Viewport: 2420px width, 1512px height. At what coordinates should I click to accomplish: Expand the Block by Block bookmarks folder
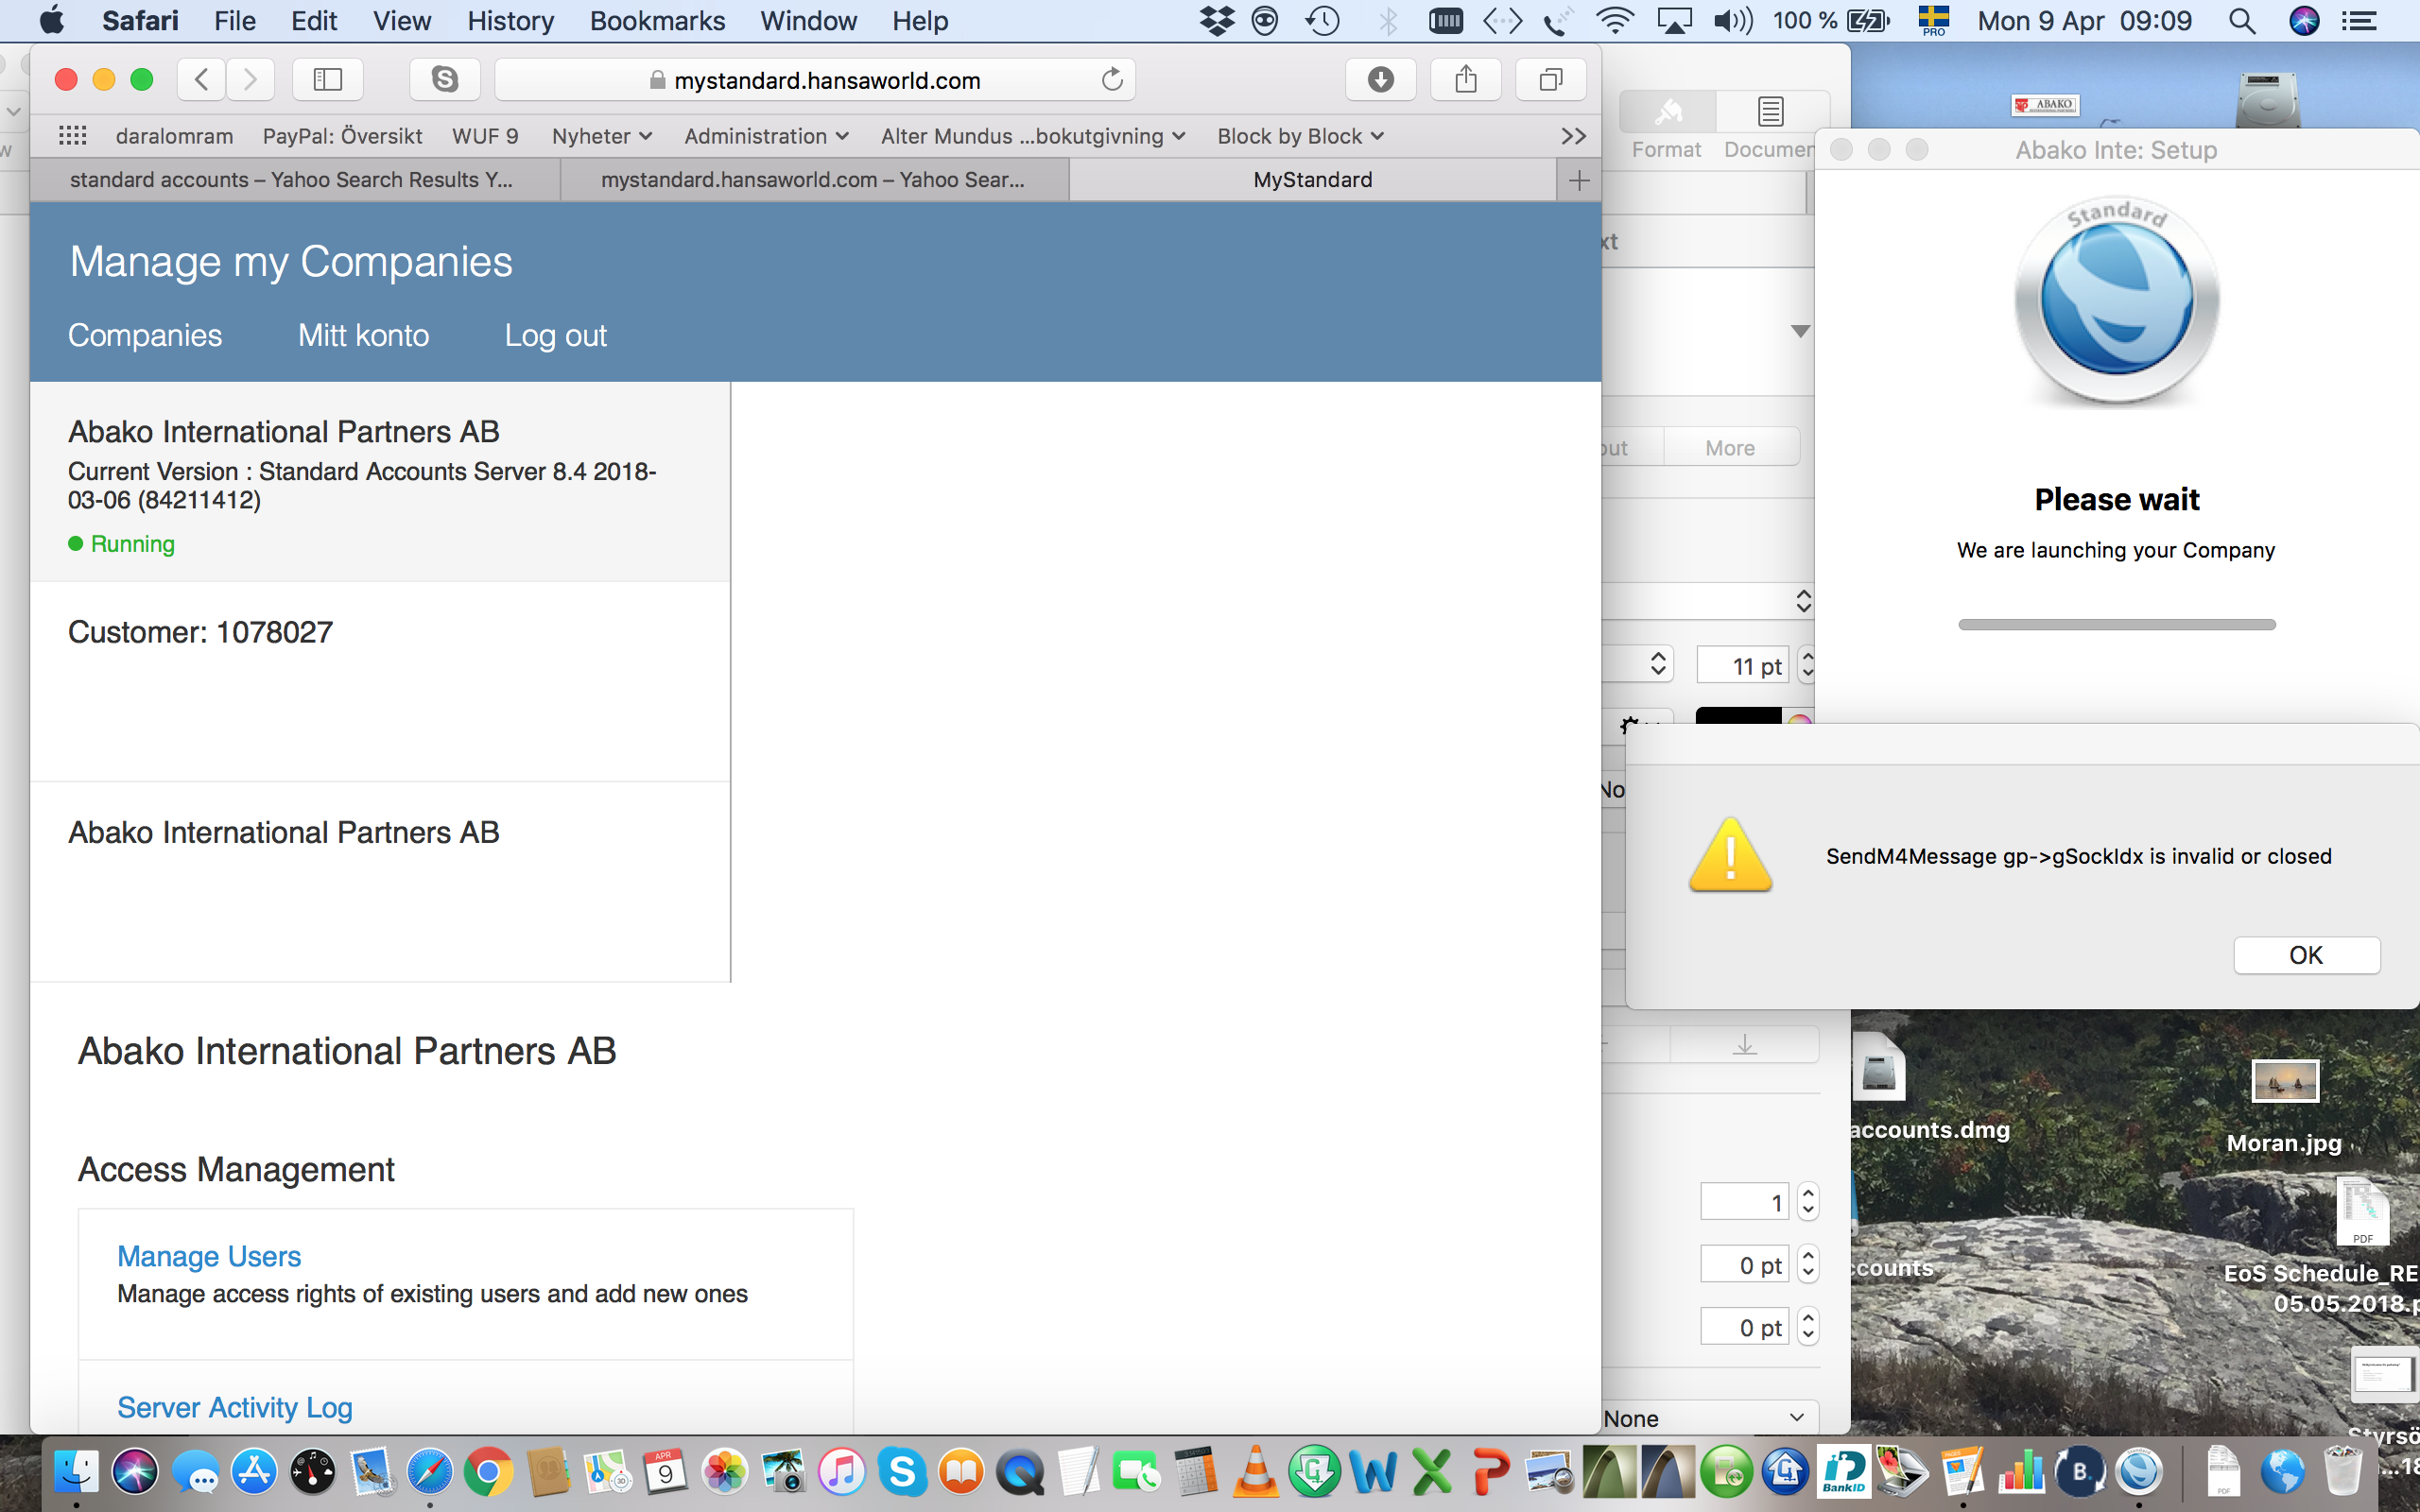pyautogui.click(x=1300, y=136)
